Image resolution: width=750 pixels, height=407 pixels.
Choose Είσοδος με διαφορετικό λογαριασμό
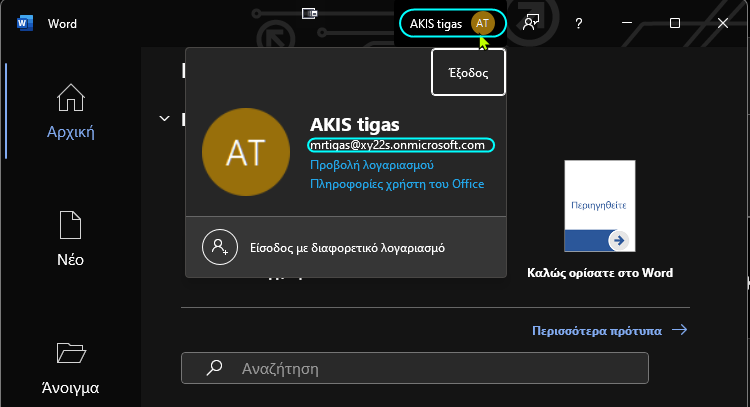[346, 247]
